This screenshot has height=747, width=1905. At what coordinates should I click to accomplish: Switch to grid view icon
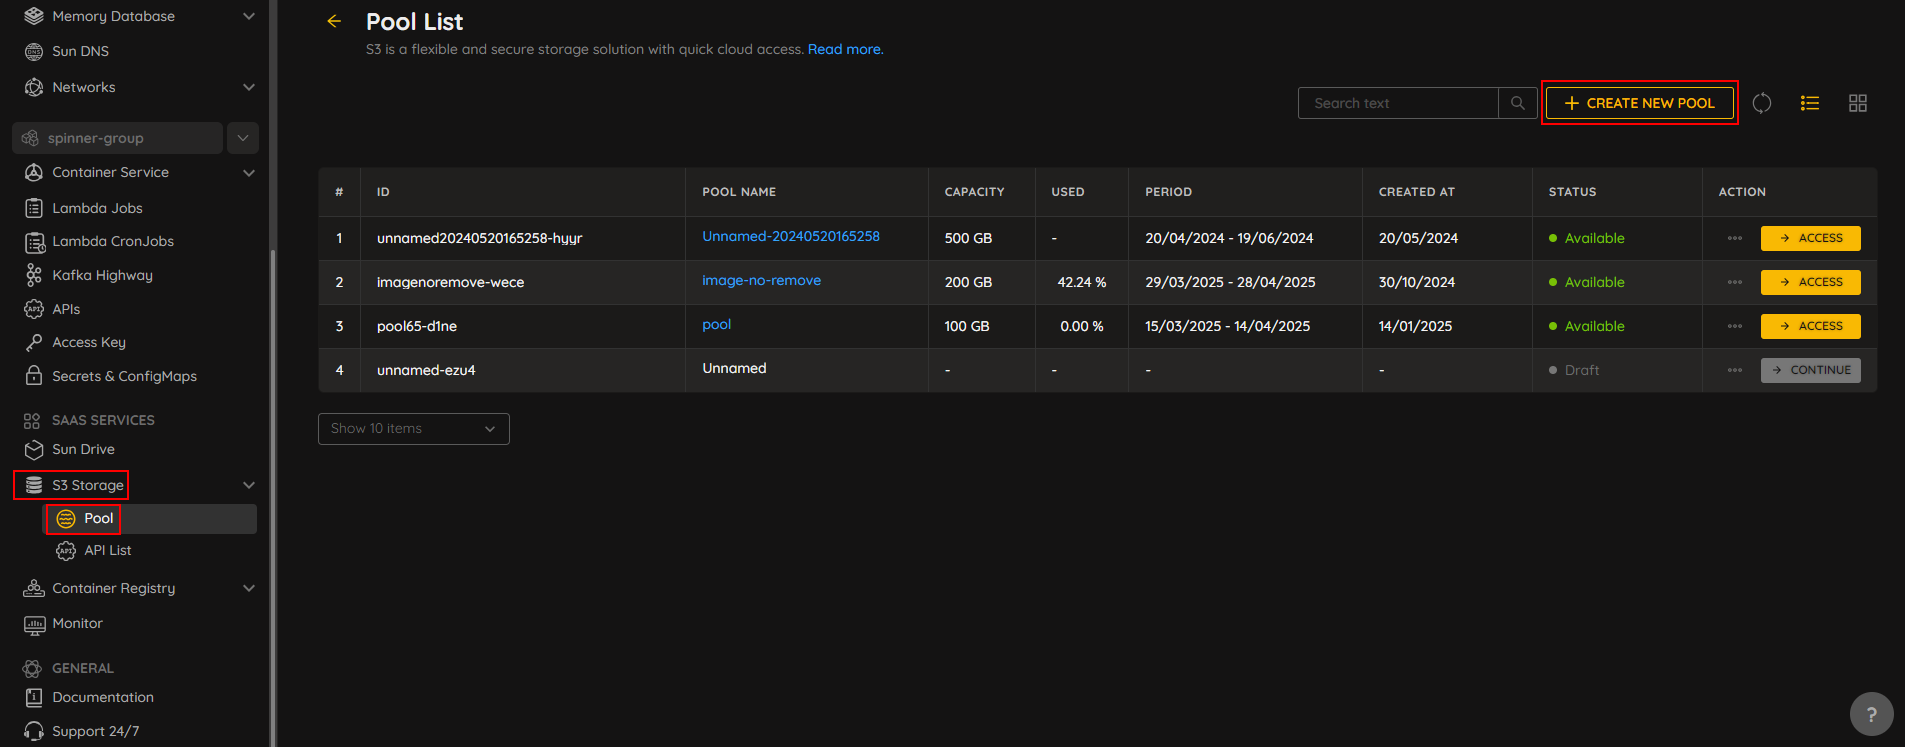[x=1858, y=103]
